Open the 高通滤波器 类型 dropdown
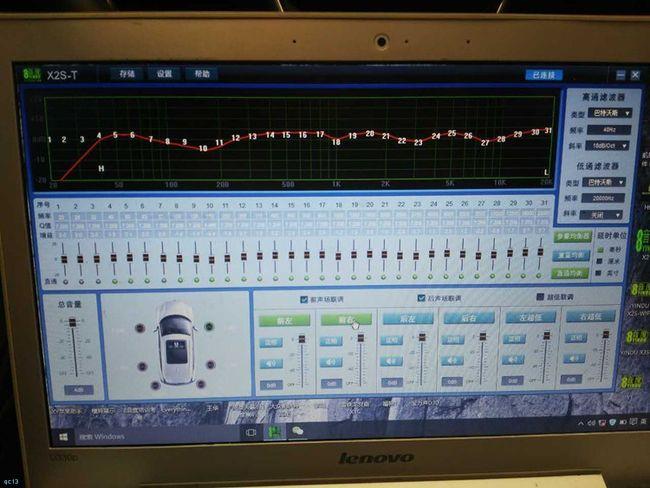 click(x=610, y=113)
